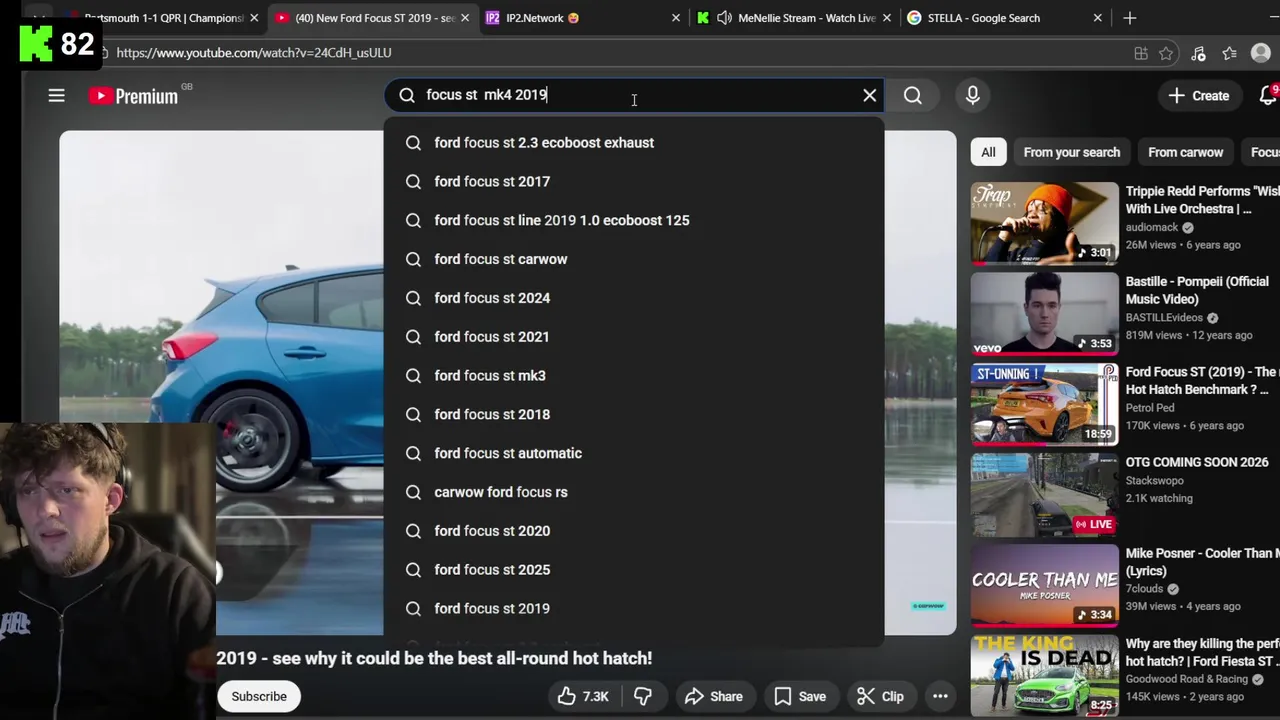Open Bastille Pompeii video thumbnail
The width and height of the screenshot is (1280, 720).
(1044, 314)
